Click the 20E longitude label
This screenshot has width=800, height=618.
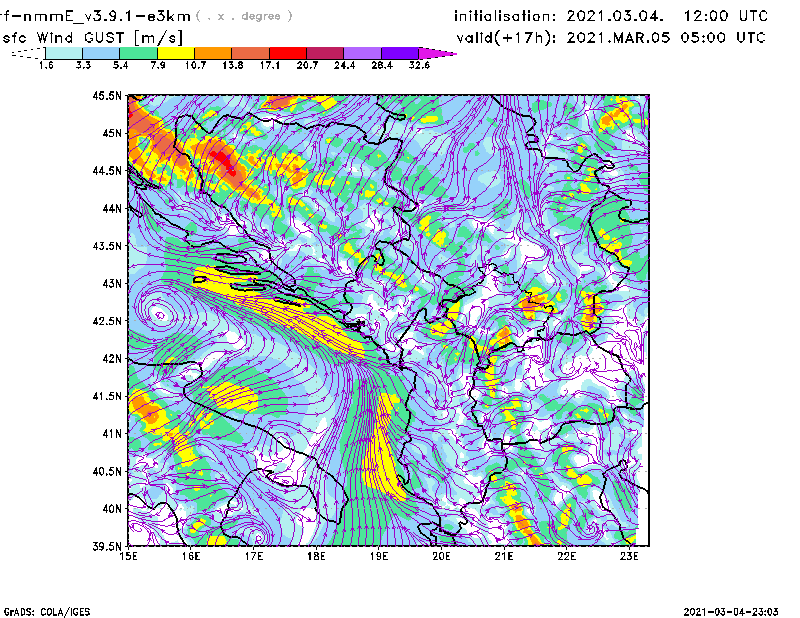click(x=441, y=556)
